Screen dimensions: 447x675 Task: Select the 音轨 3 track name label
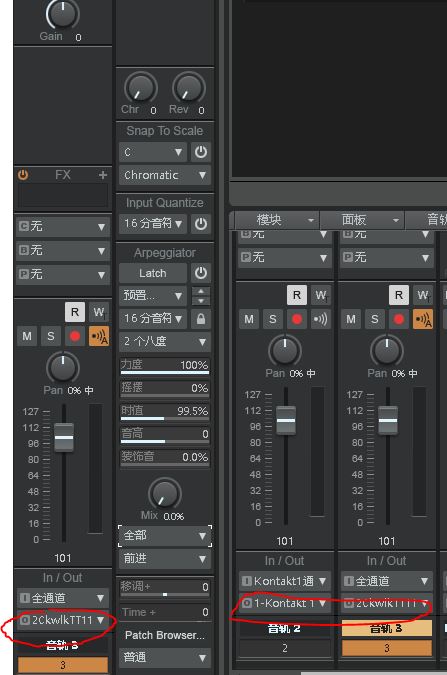click(x=386, y=629)
